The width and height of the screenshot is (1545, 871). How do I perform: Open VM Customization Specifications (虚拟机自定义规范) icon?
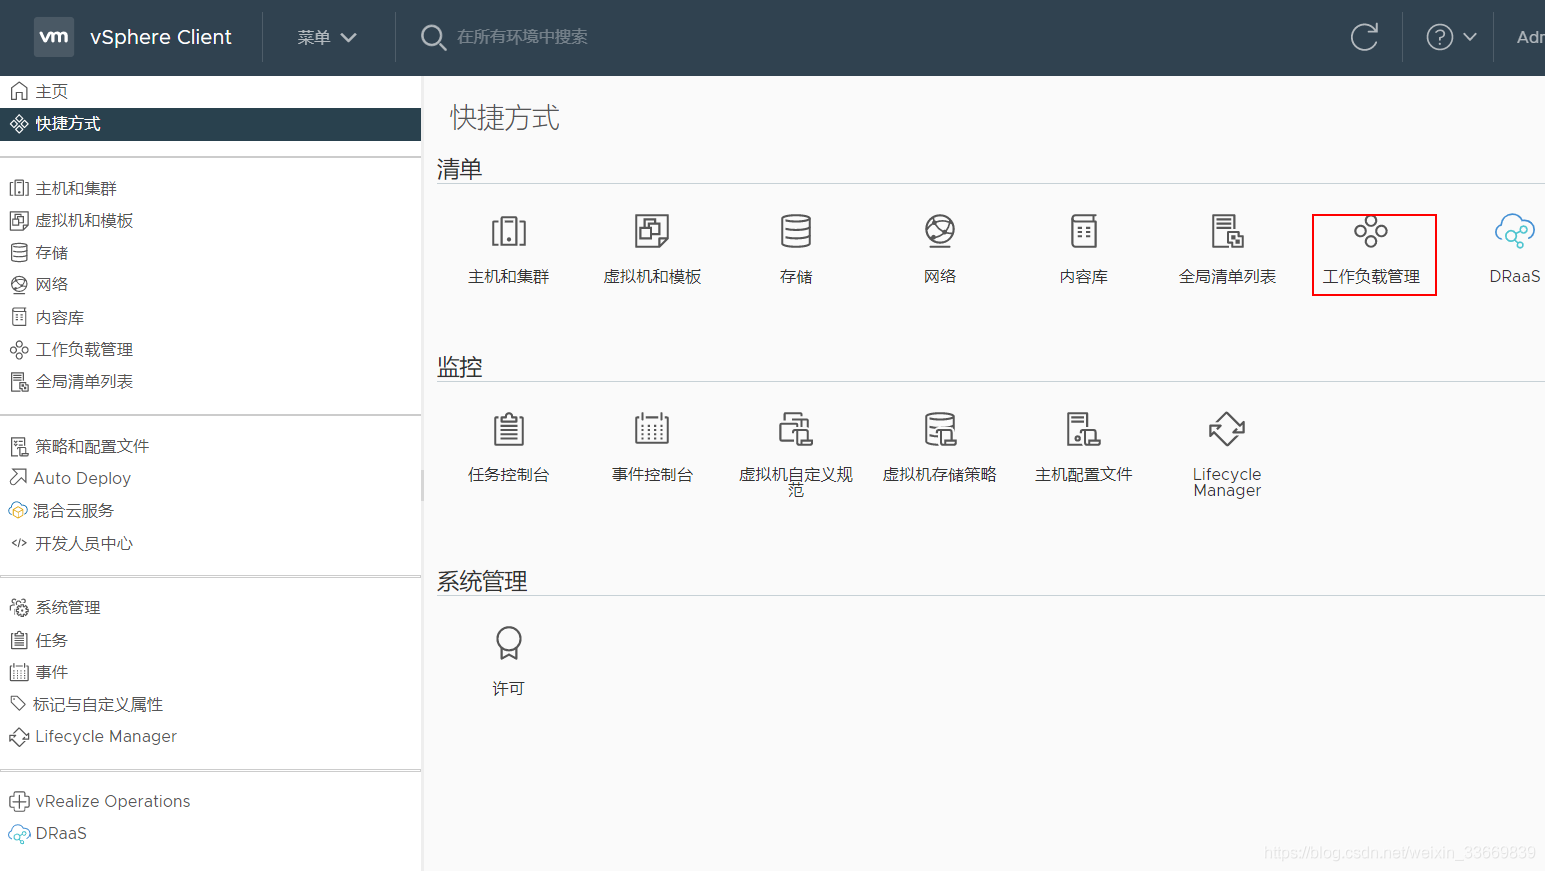(x=796, y=430)
